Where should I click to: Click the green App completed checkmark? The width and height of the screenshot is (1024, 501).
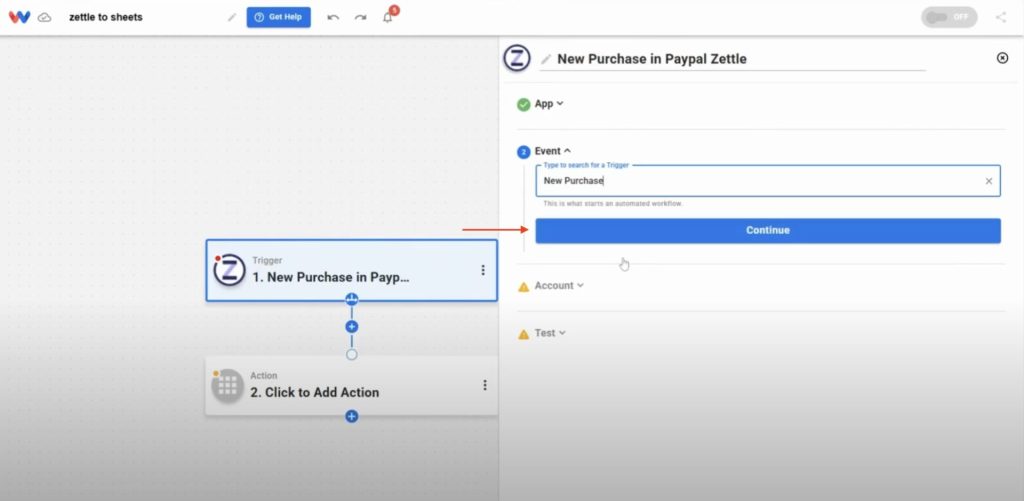(524, 105)
